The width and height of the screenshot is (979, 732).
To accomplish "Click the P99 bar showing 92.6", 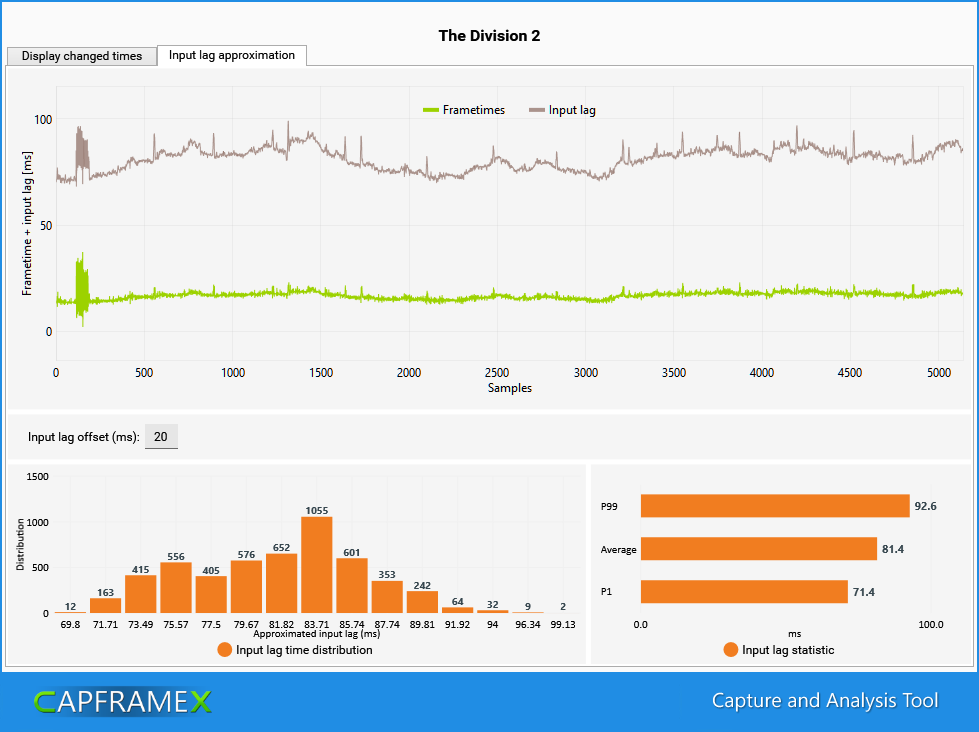I will pos(775,506).
